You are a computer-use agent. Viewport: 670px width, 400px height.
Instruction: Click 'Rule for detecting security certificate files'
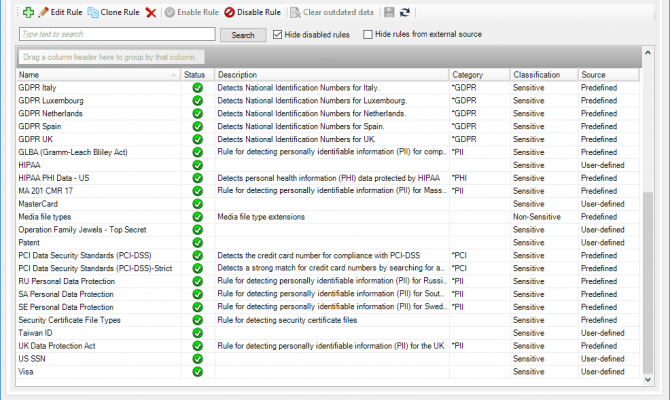click(287, 320)
